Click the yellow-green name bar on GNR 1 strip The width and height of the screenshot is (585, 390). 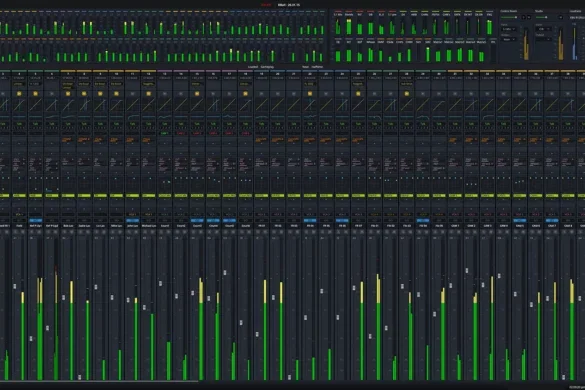(455, 196)
